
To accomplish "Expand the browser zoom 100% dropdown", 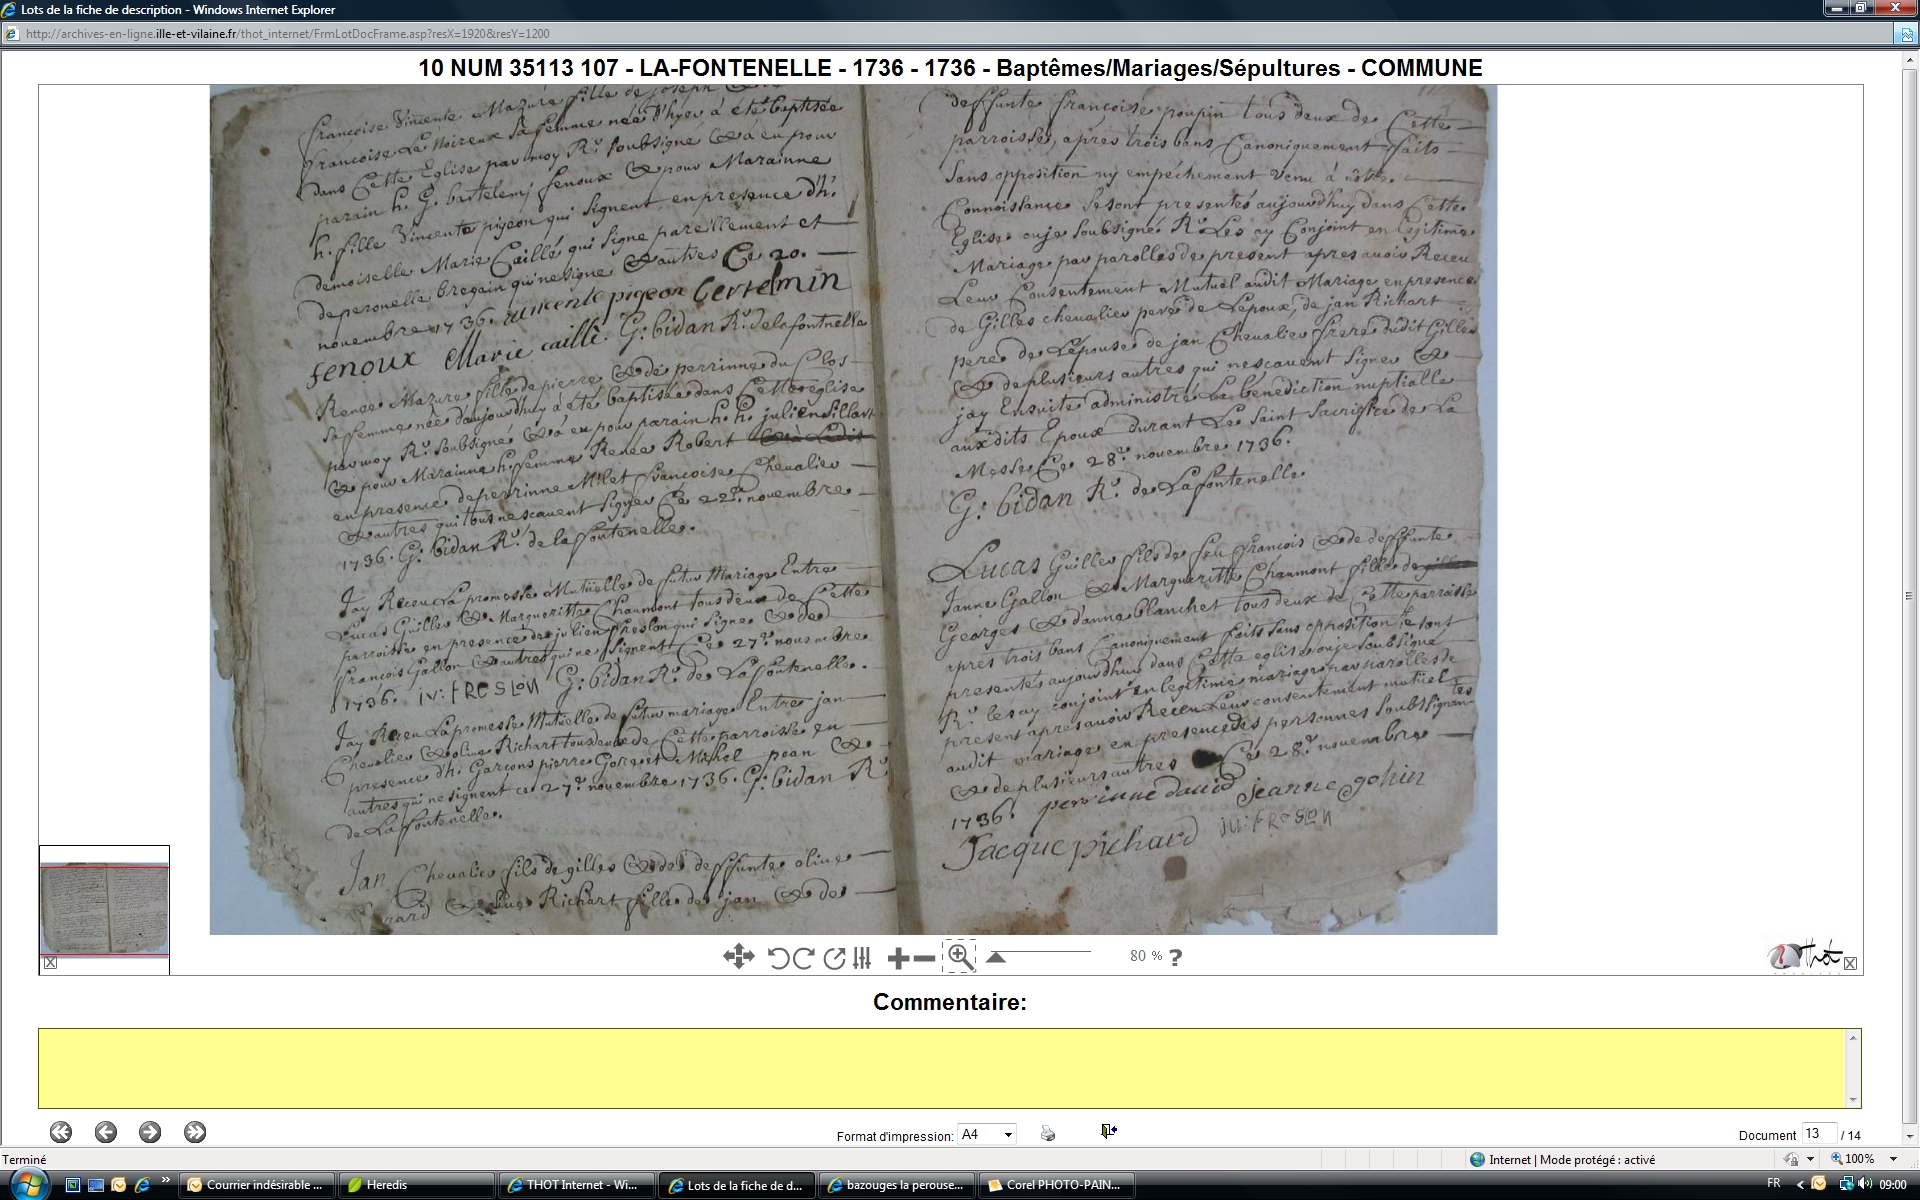I will (1893, 1159).
